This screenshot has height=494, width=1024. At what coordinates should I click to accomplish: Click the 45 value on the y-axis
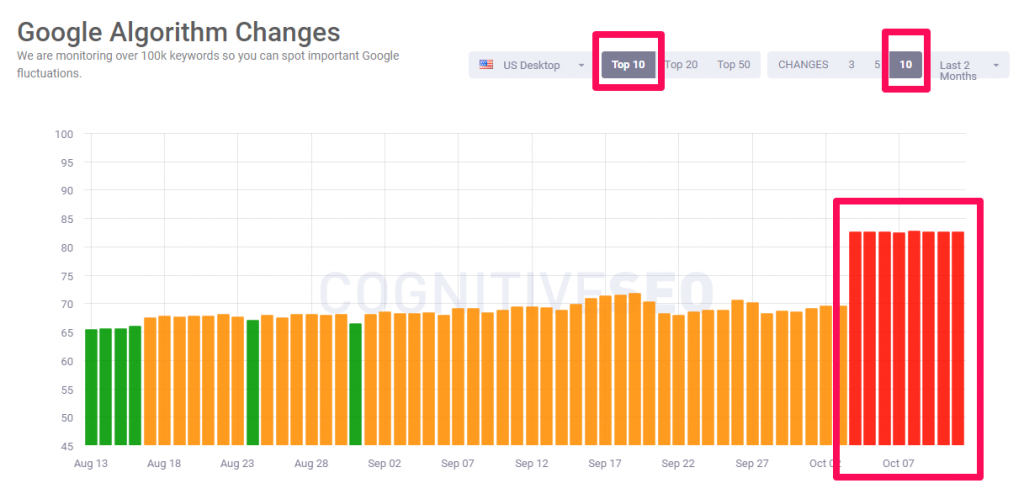(x=67, y=446)
